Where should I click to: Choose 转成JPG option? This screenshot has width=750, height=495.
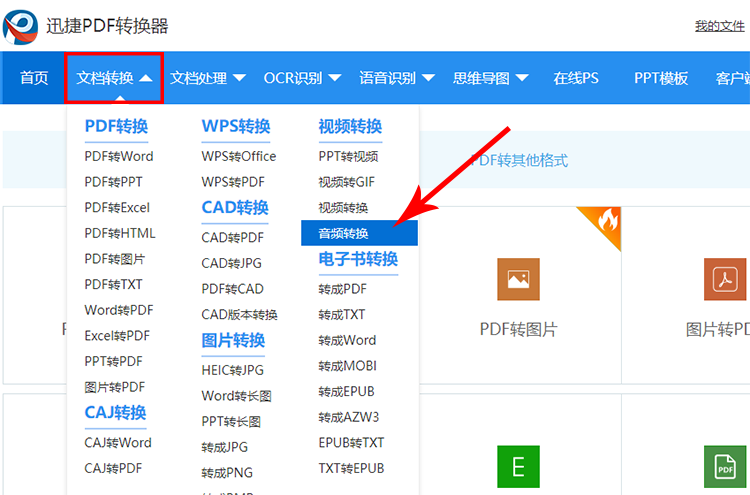click(x=225, y=447)
